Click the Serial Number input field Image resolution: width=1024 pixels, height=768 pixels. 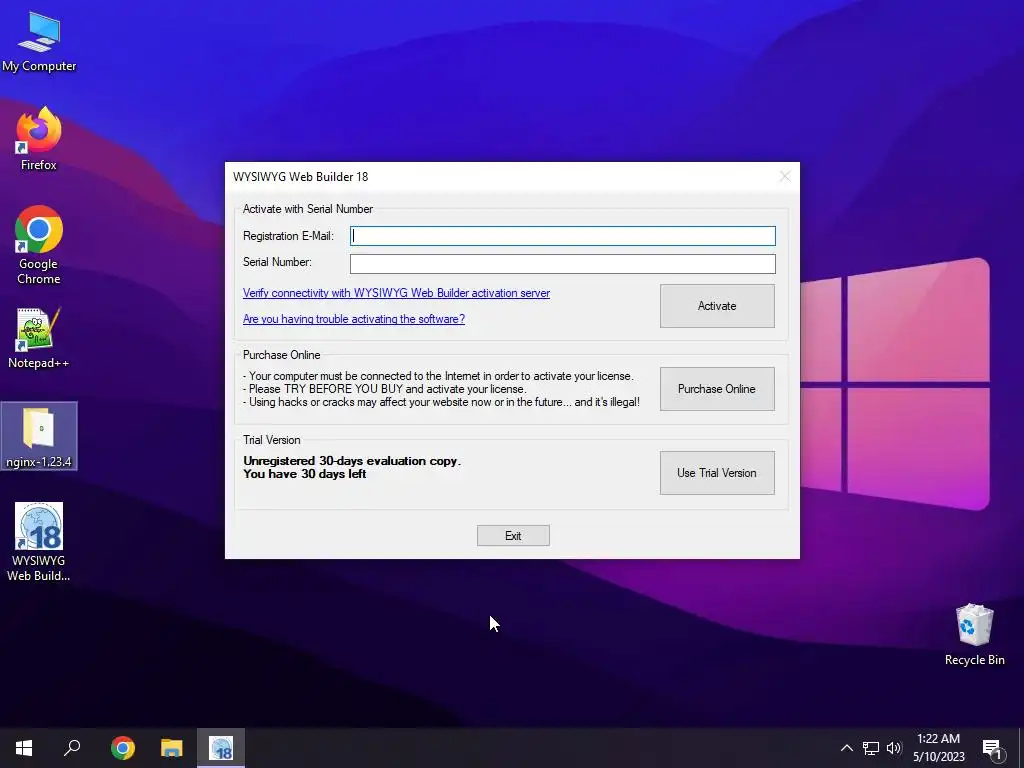pyautogui.click(x=562, y=264)
